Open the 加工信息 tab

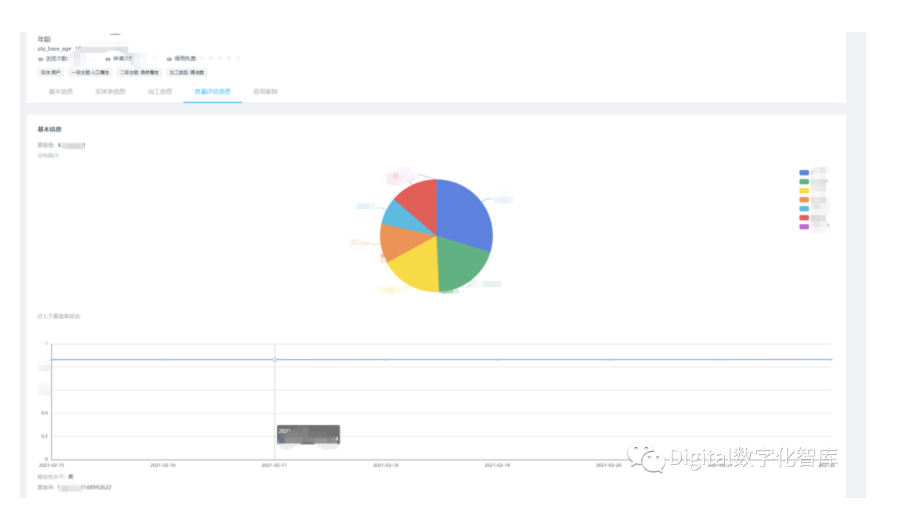(160, 92)
